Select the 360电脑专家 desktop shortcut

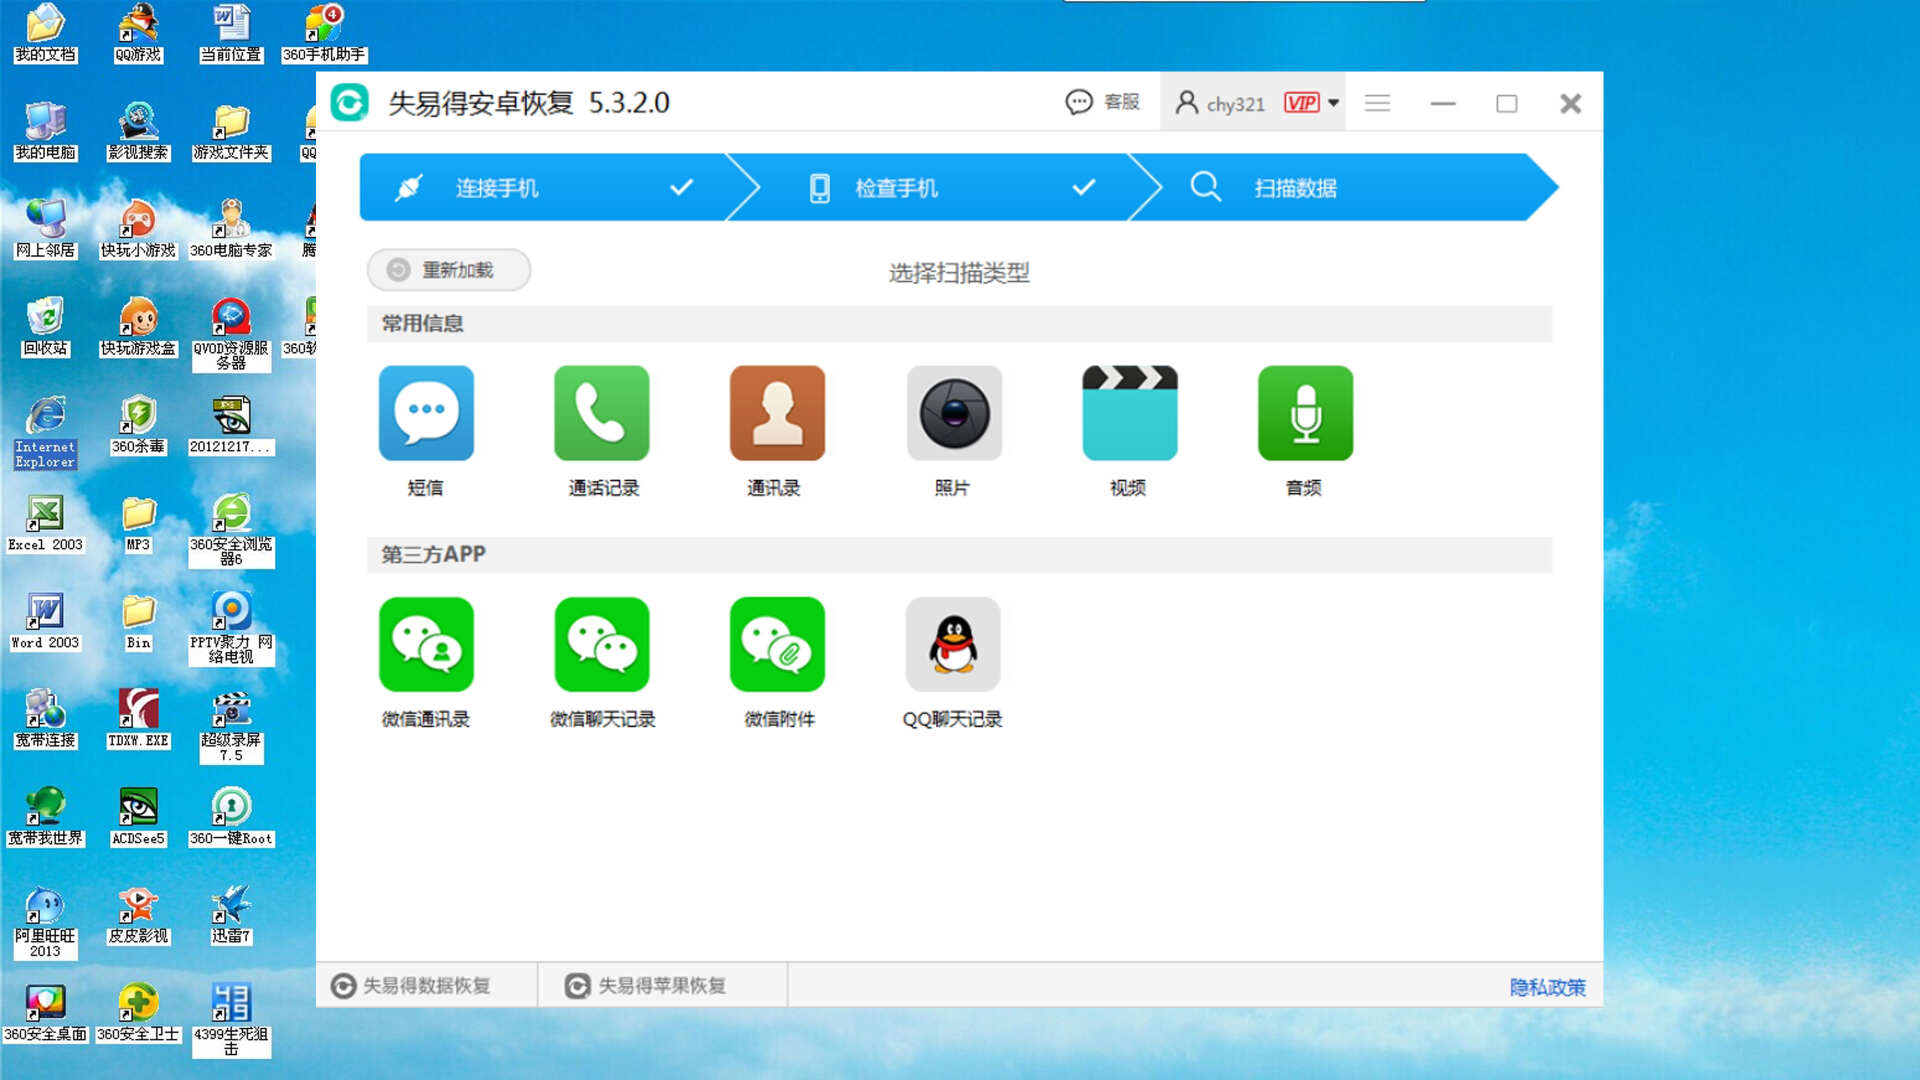231,229
